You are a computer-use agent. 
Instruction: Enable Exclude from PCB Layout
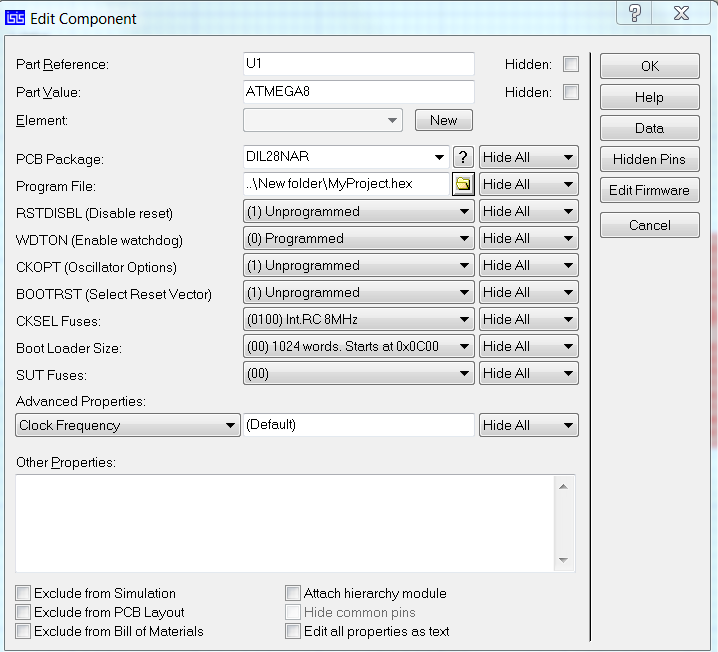[23, 612]
